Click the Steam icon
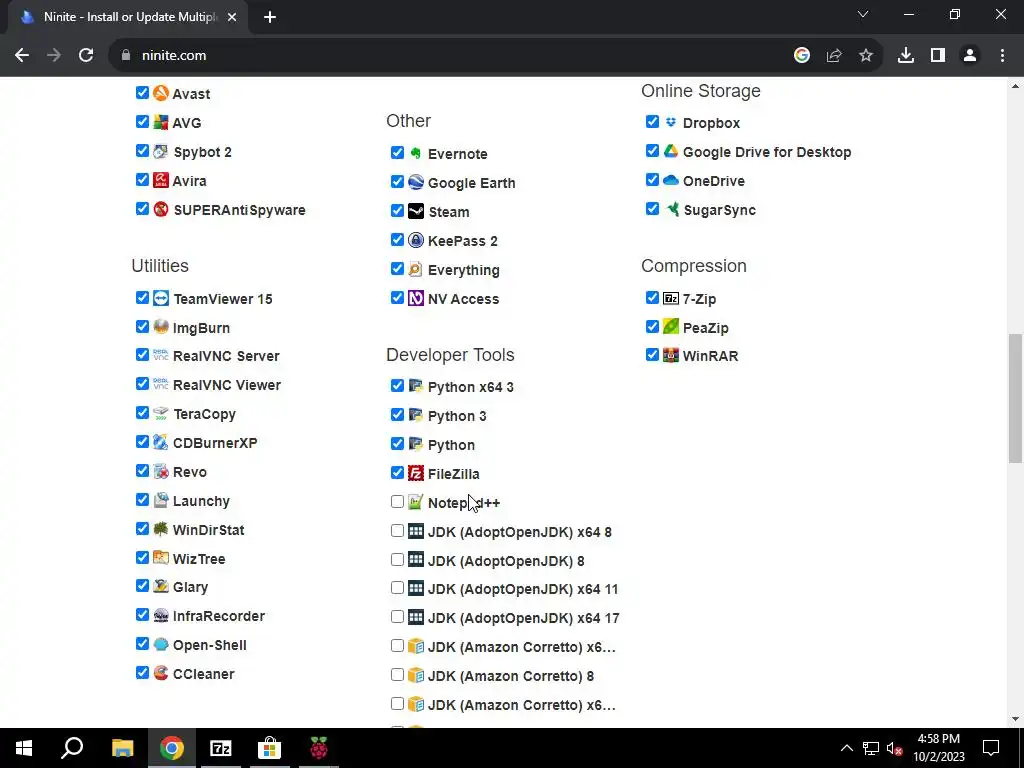The width and height of the screenshot is (1024, 768). 416,211
